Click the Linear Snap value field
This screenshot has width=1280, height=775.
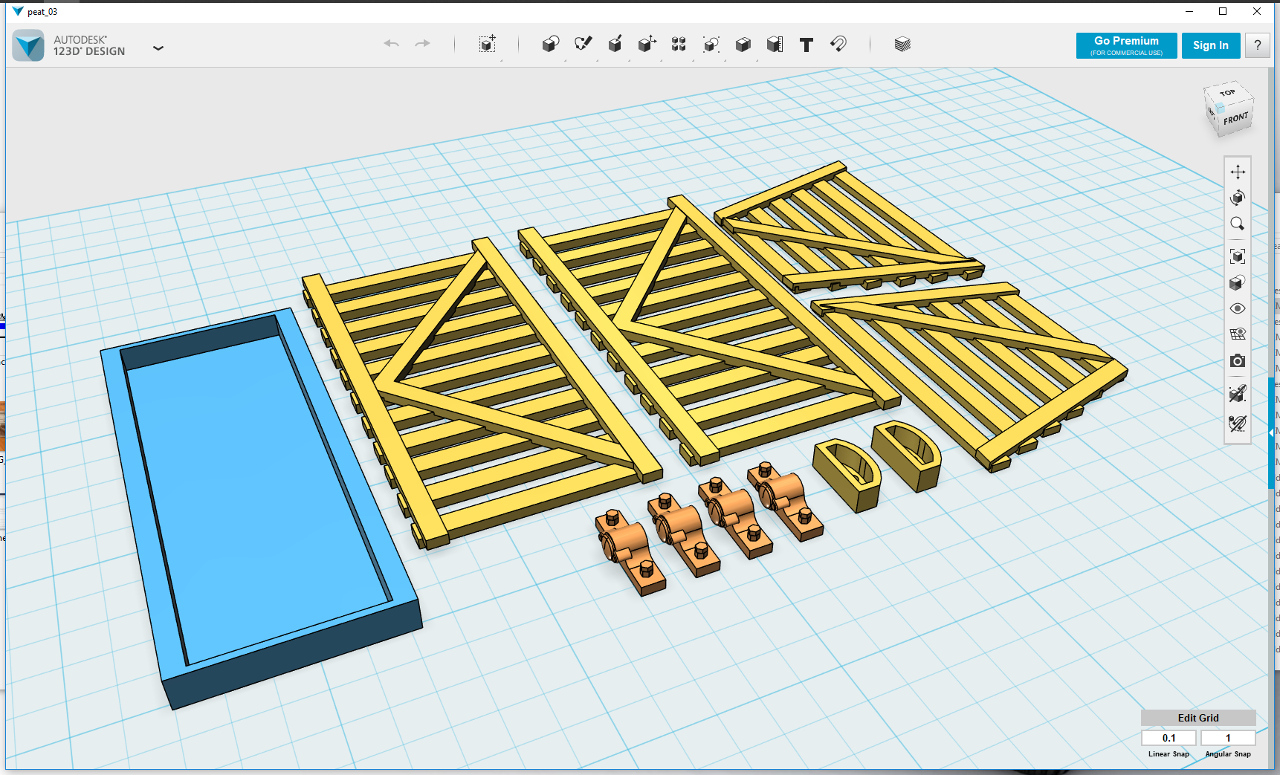pos(1169,738)
